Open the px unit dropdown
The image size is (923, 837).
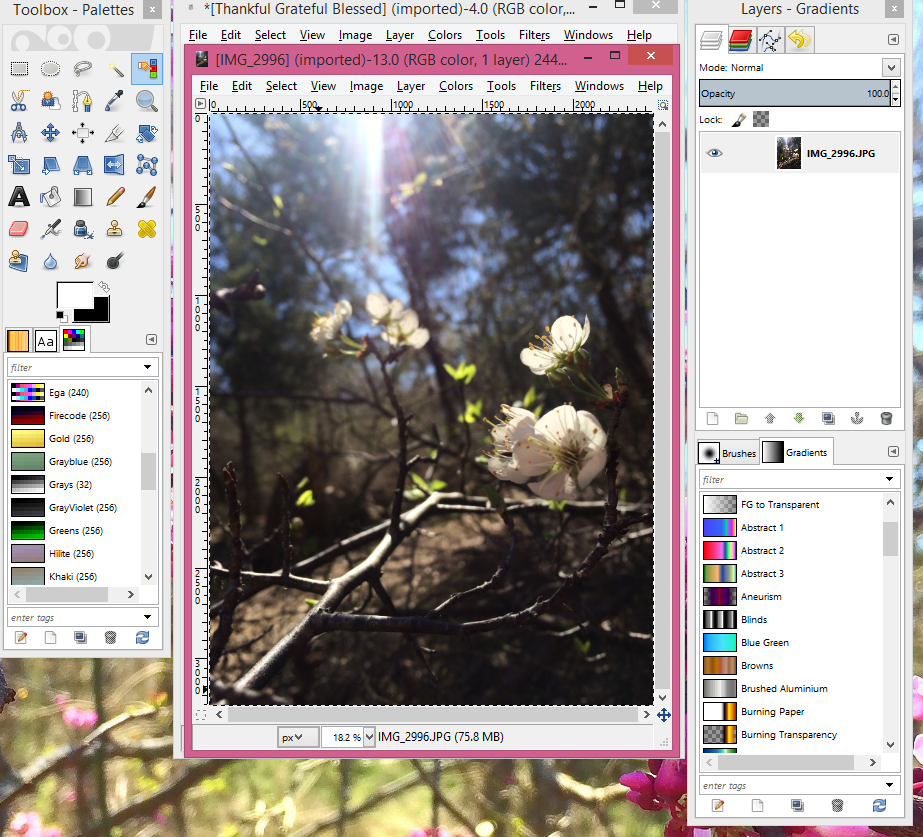pyautogui.click(x=297, y=736)
